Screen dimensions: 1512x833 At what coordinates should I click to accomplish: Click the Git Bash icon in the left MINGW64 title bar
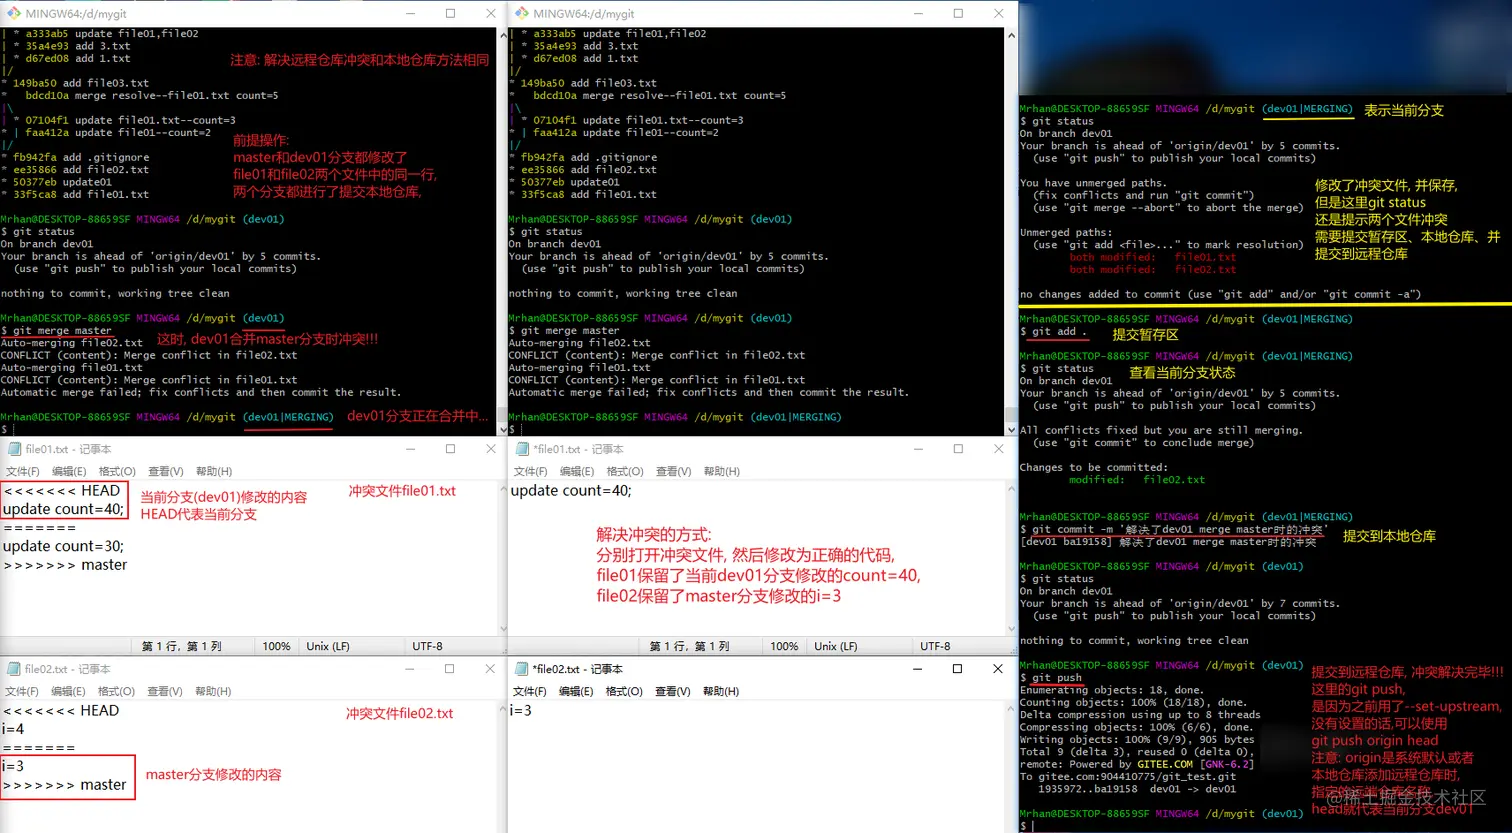tap(14, 14)
